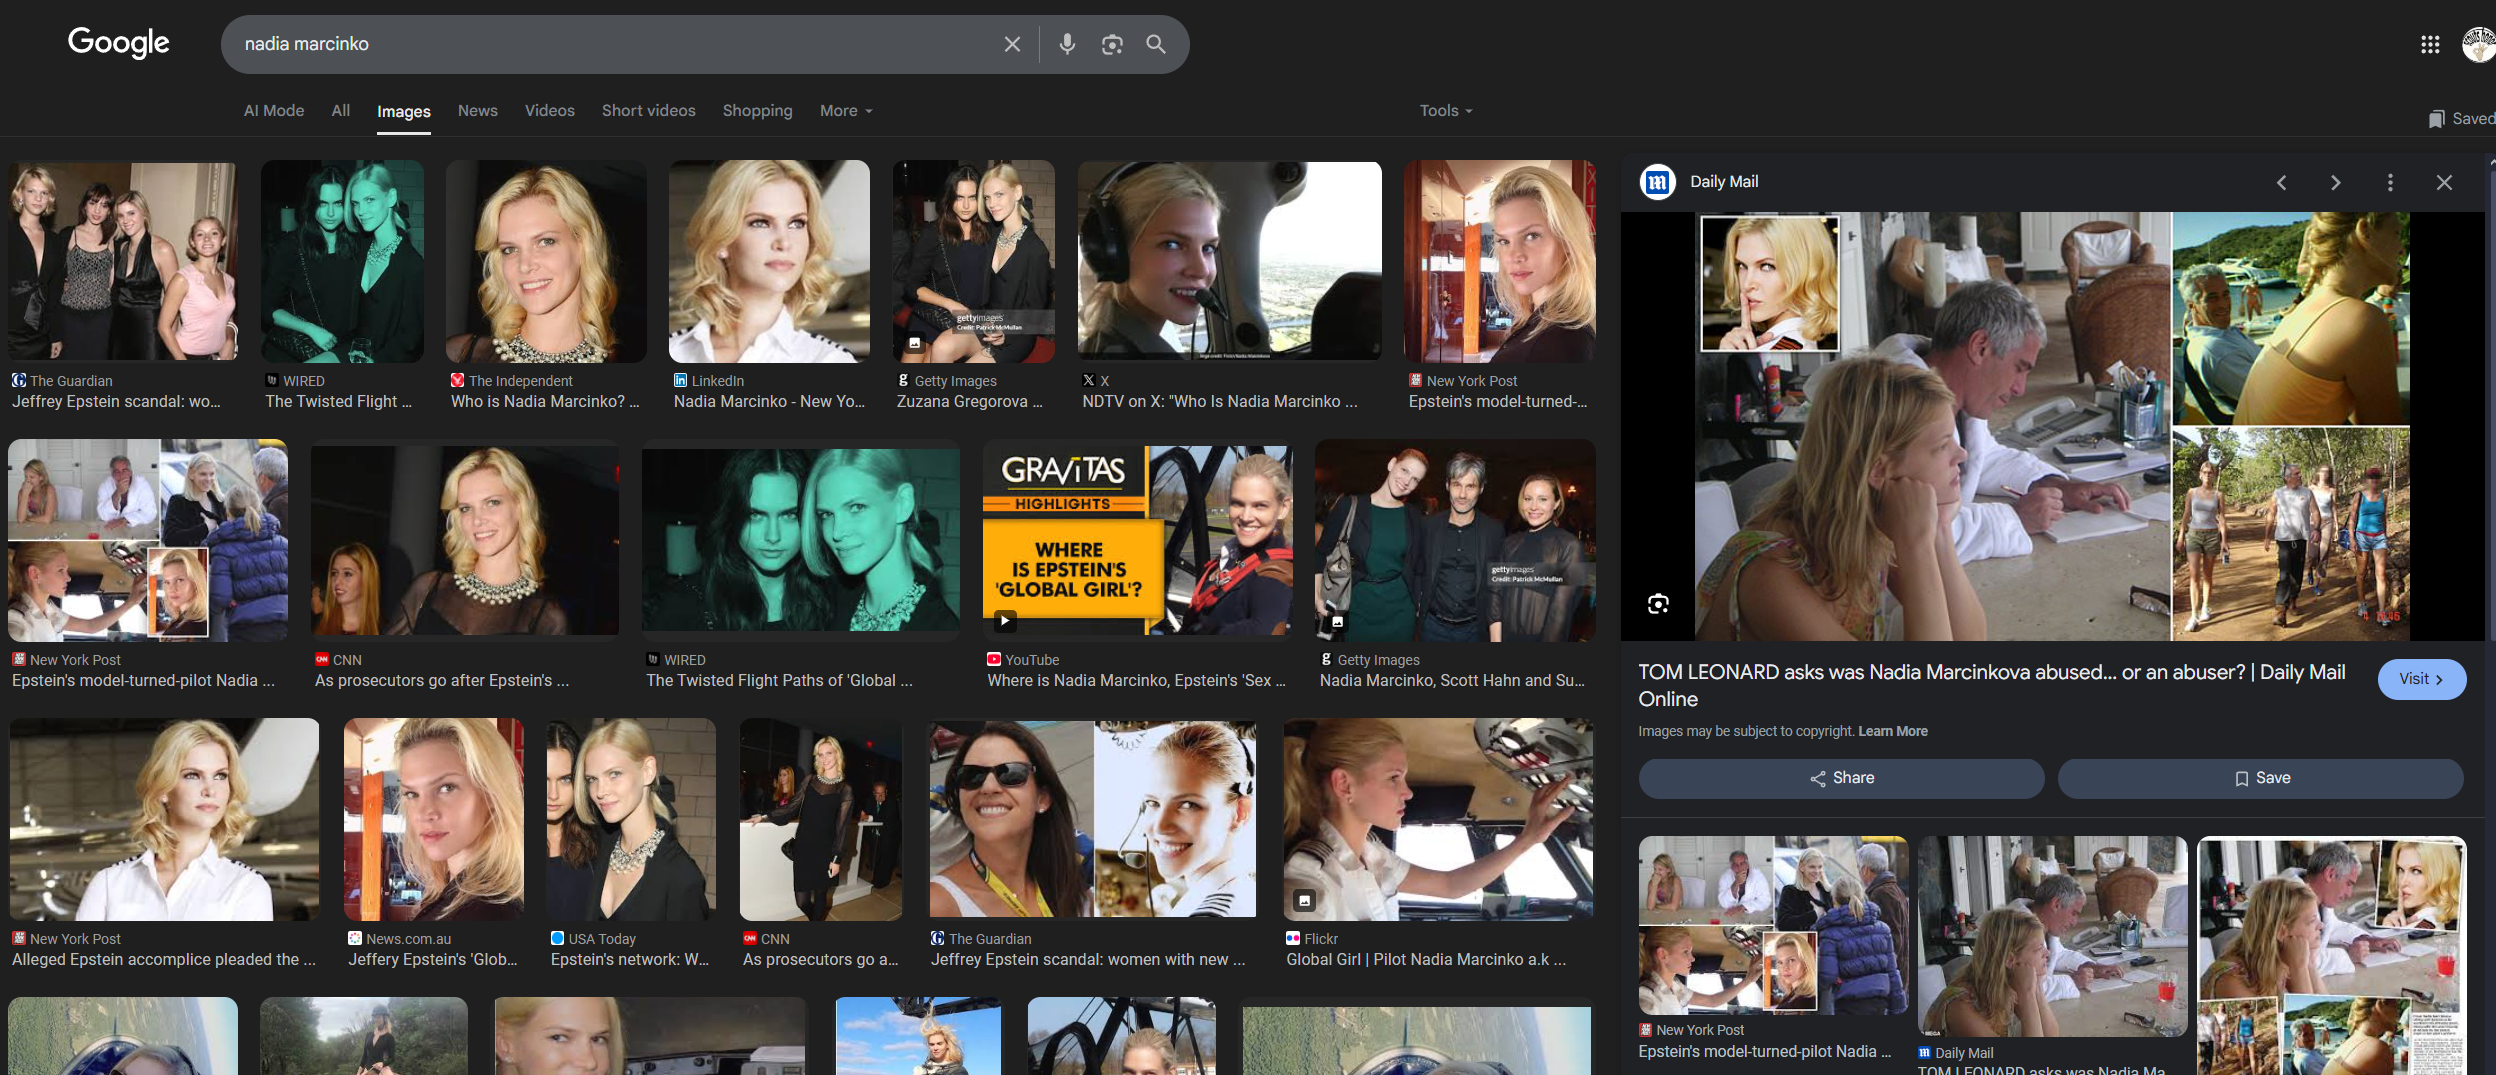Image resolution: width=2496 pixels, height=1075 pixels.
Task: Open Getty Images 'Zuzana Gregorova' result
Action: point(969,401)
